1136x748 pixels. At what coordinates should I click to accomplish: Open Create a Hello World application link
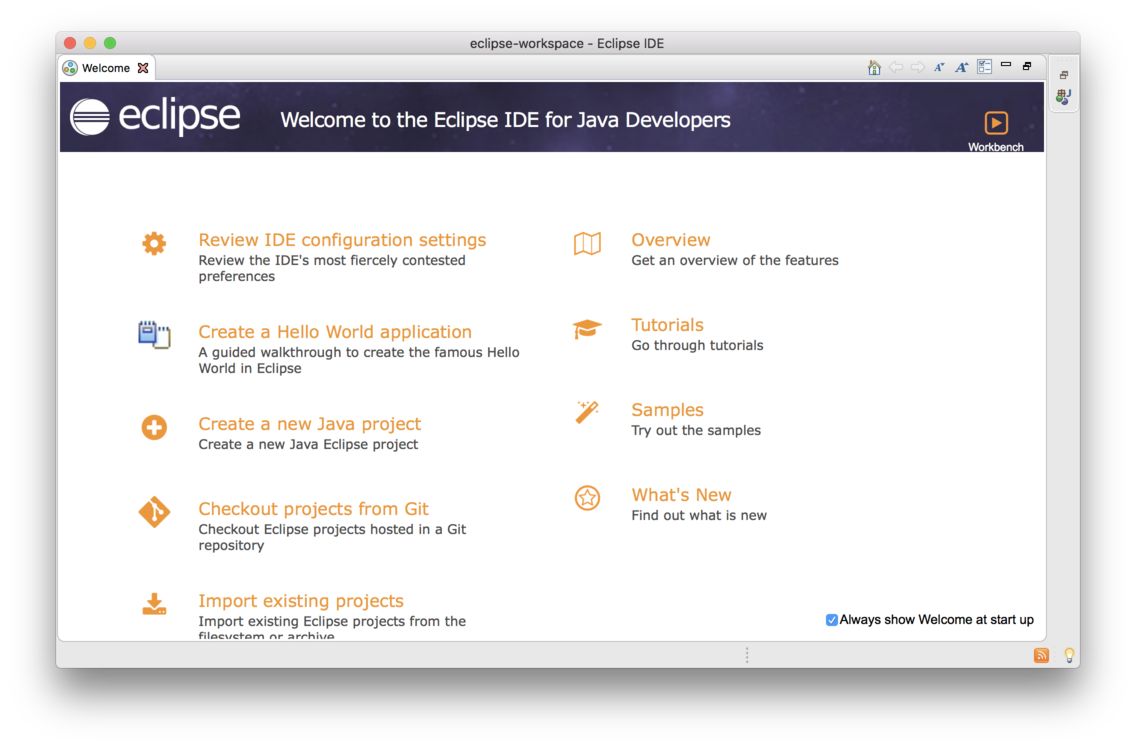tap(335, 331)
